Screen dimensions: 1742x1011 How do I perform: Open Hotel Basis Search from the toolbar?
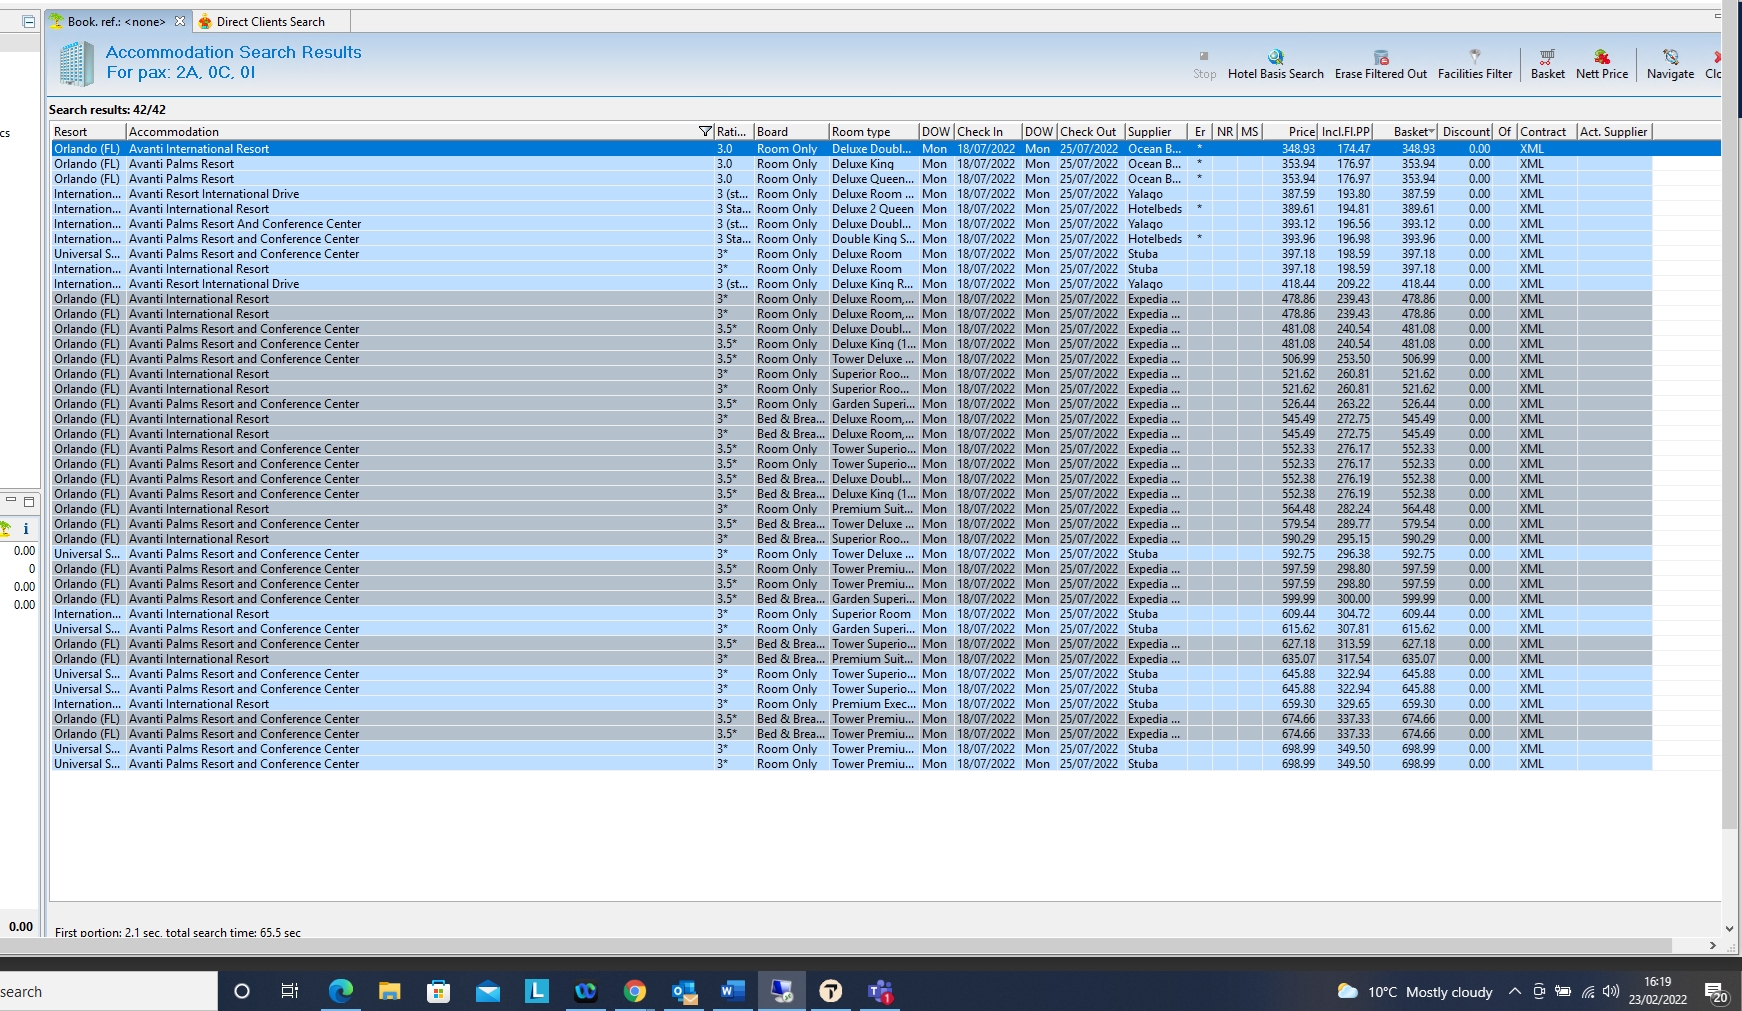pos(1275,64)
